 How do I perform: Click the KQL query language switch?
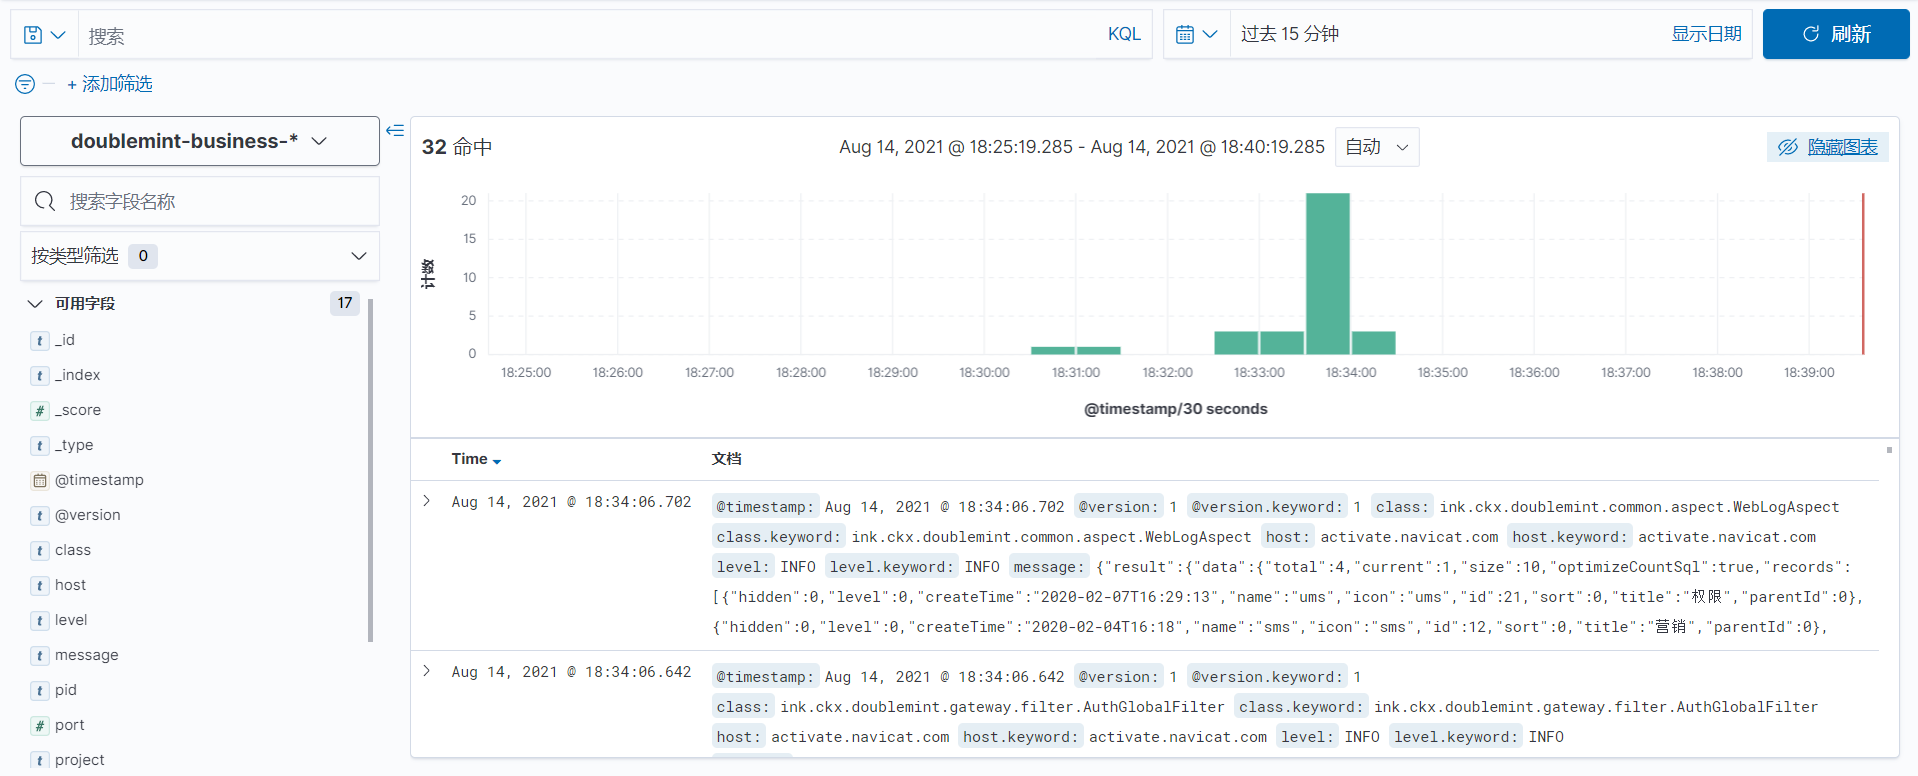coord(1124,34)
